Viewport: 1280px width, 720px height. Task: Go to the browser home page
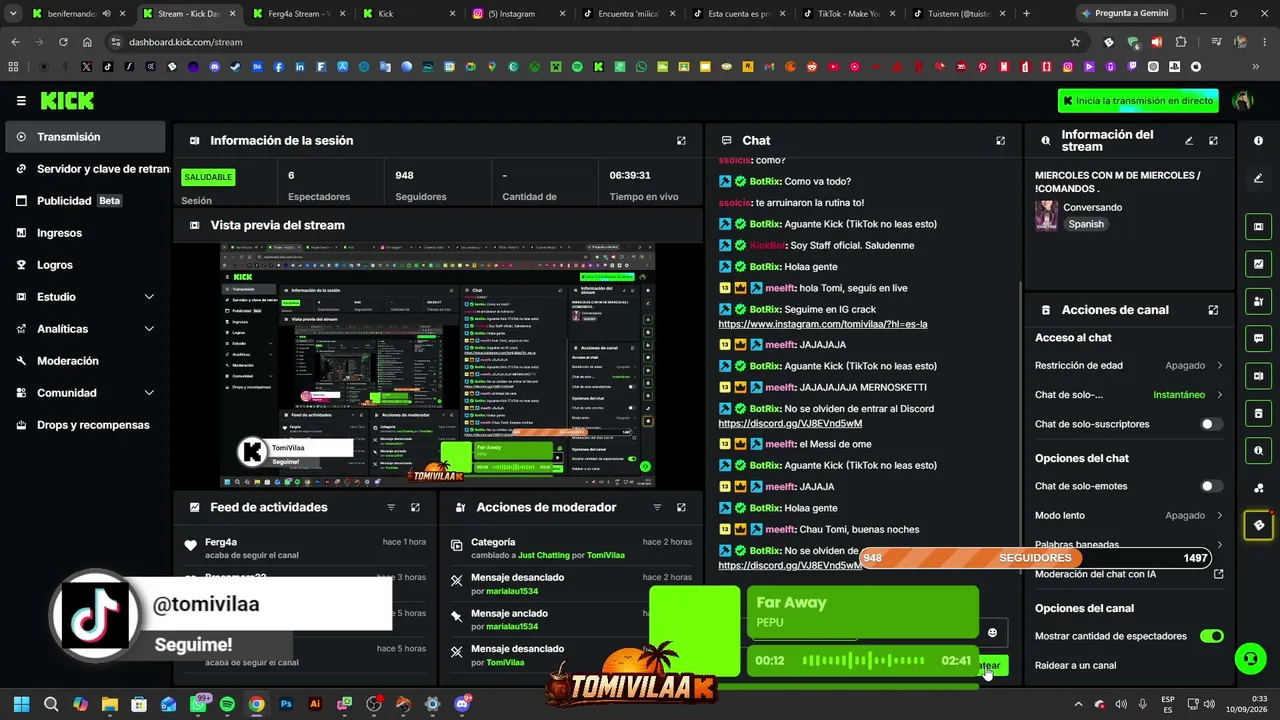[x=87, y=42]
